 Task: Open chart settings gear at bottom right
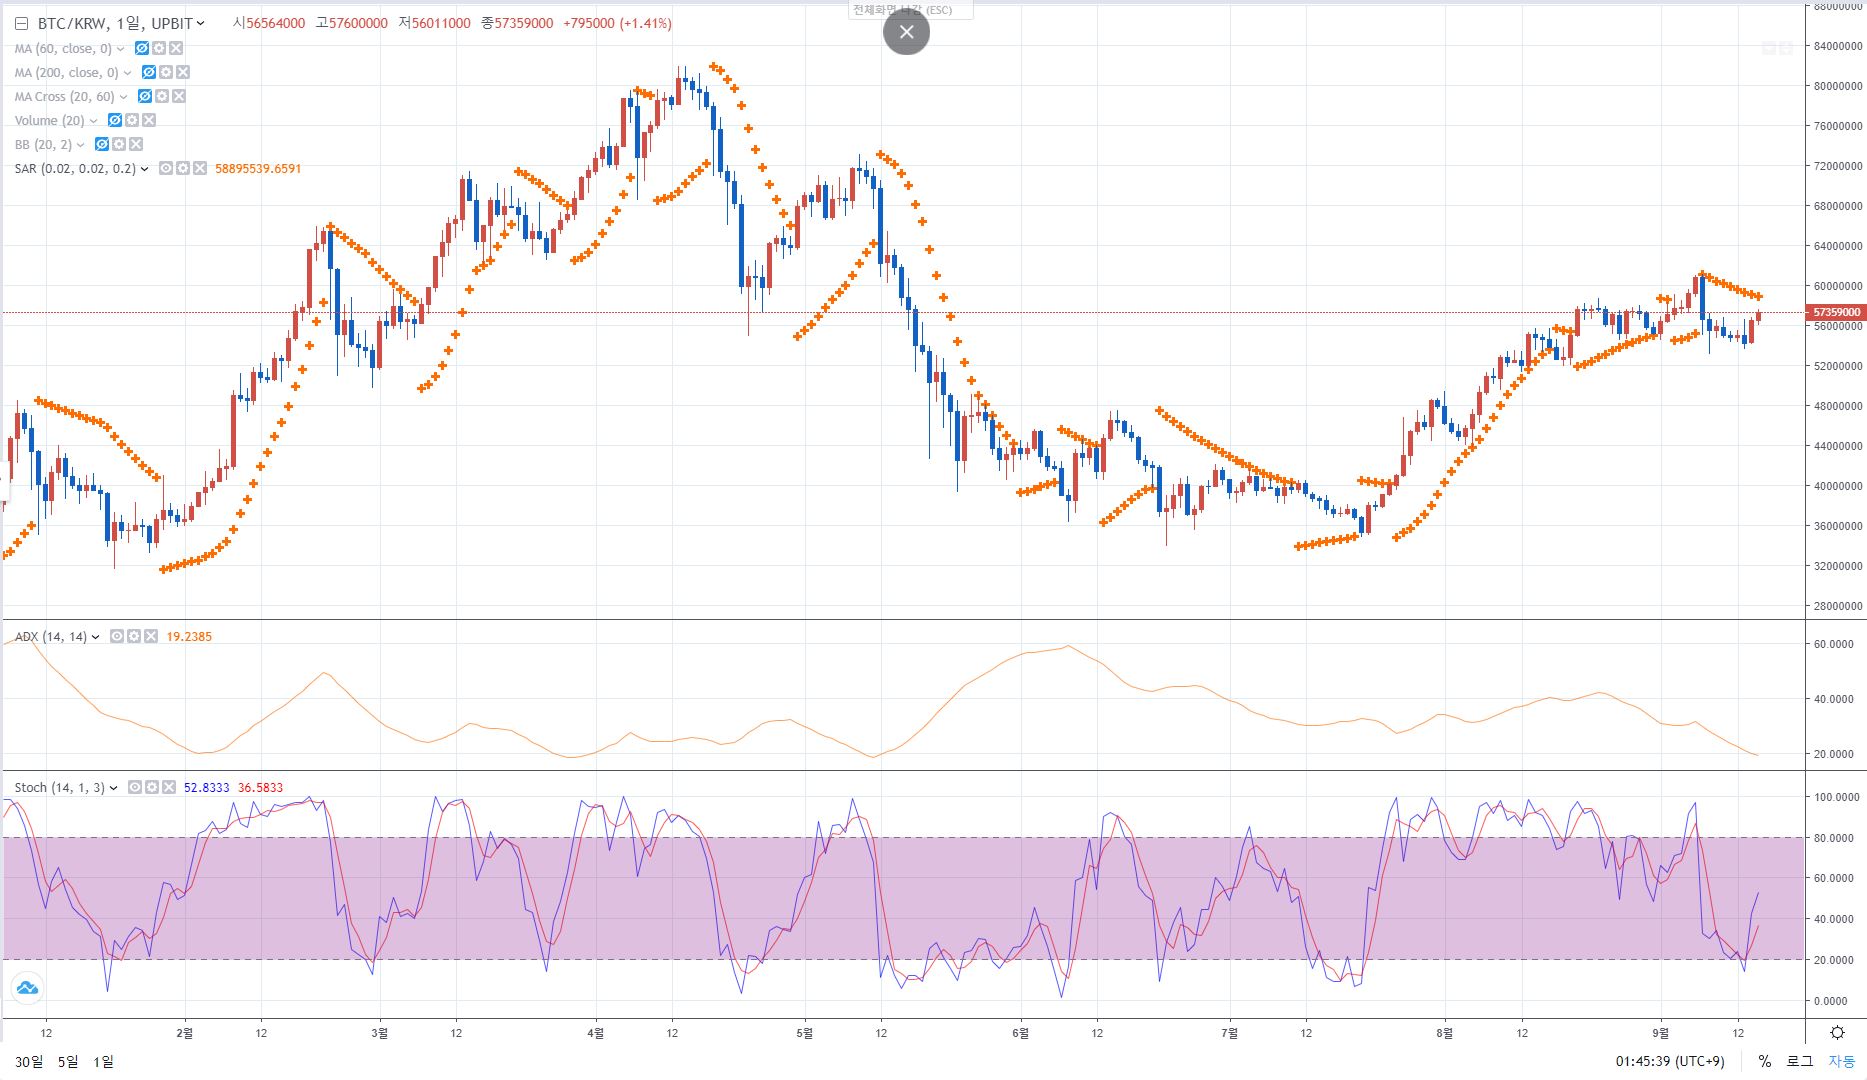point(1837,1032)
